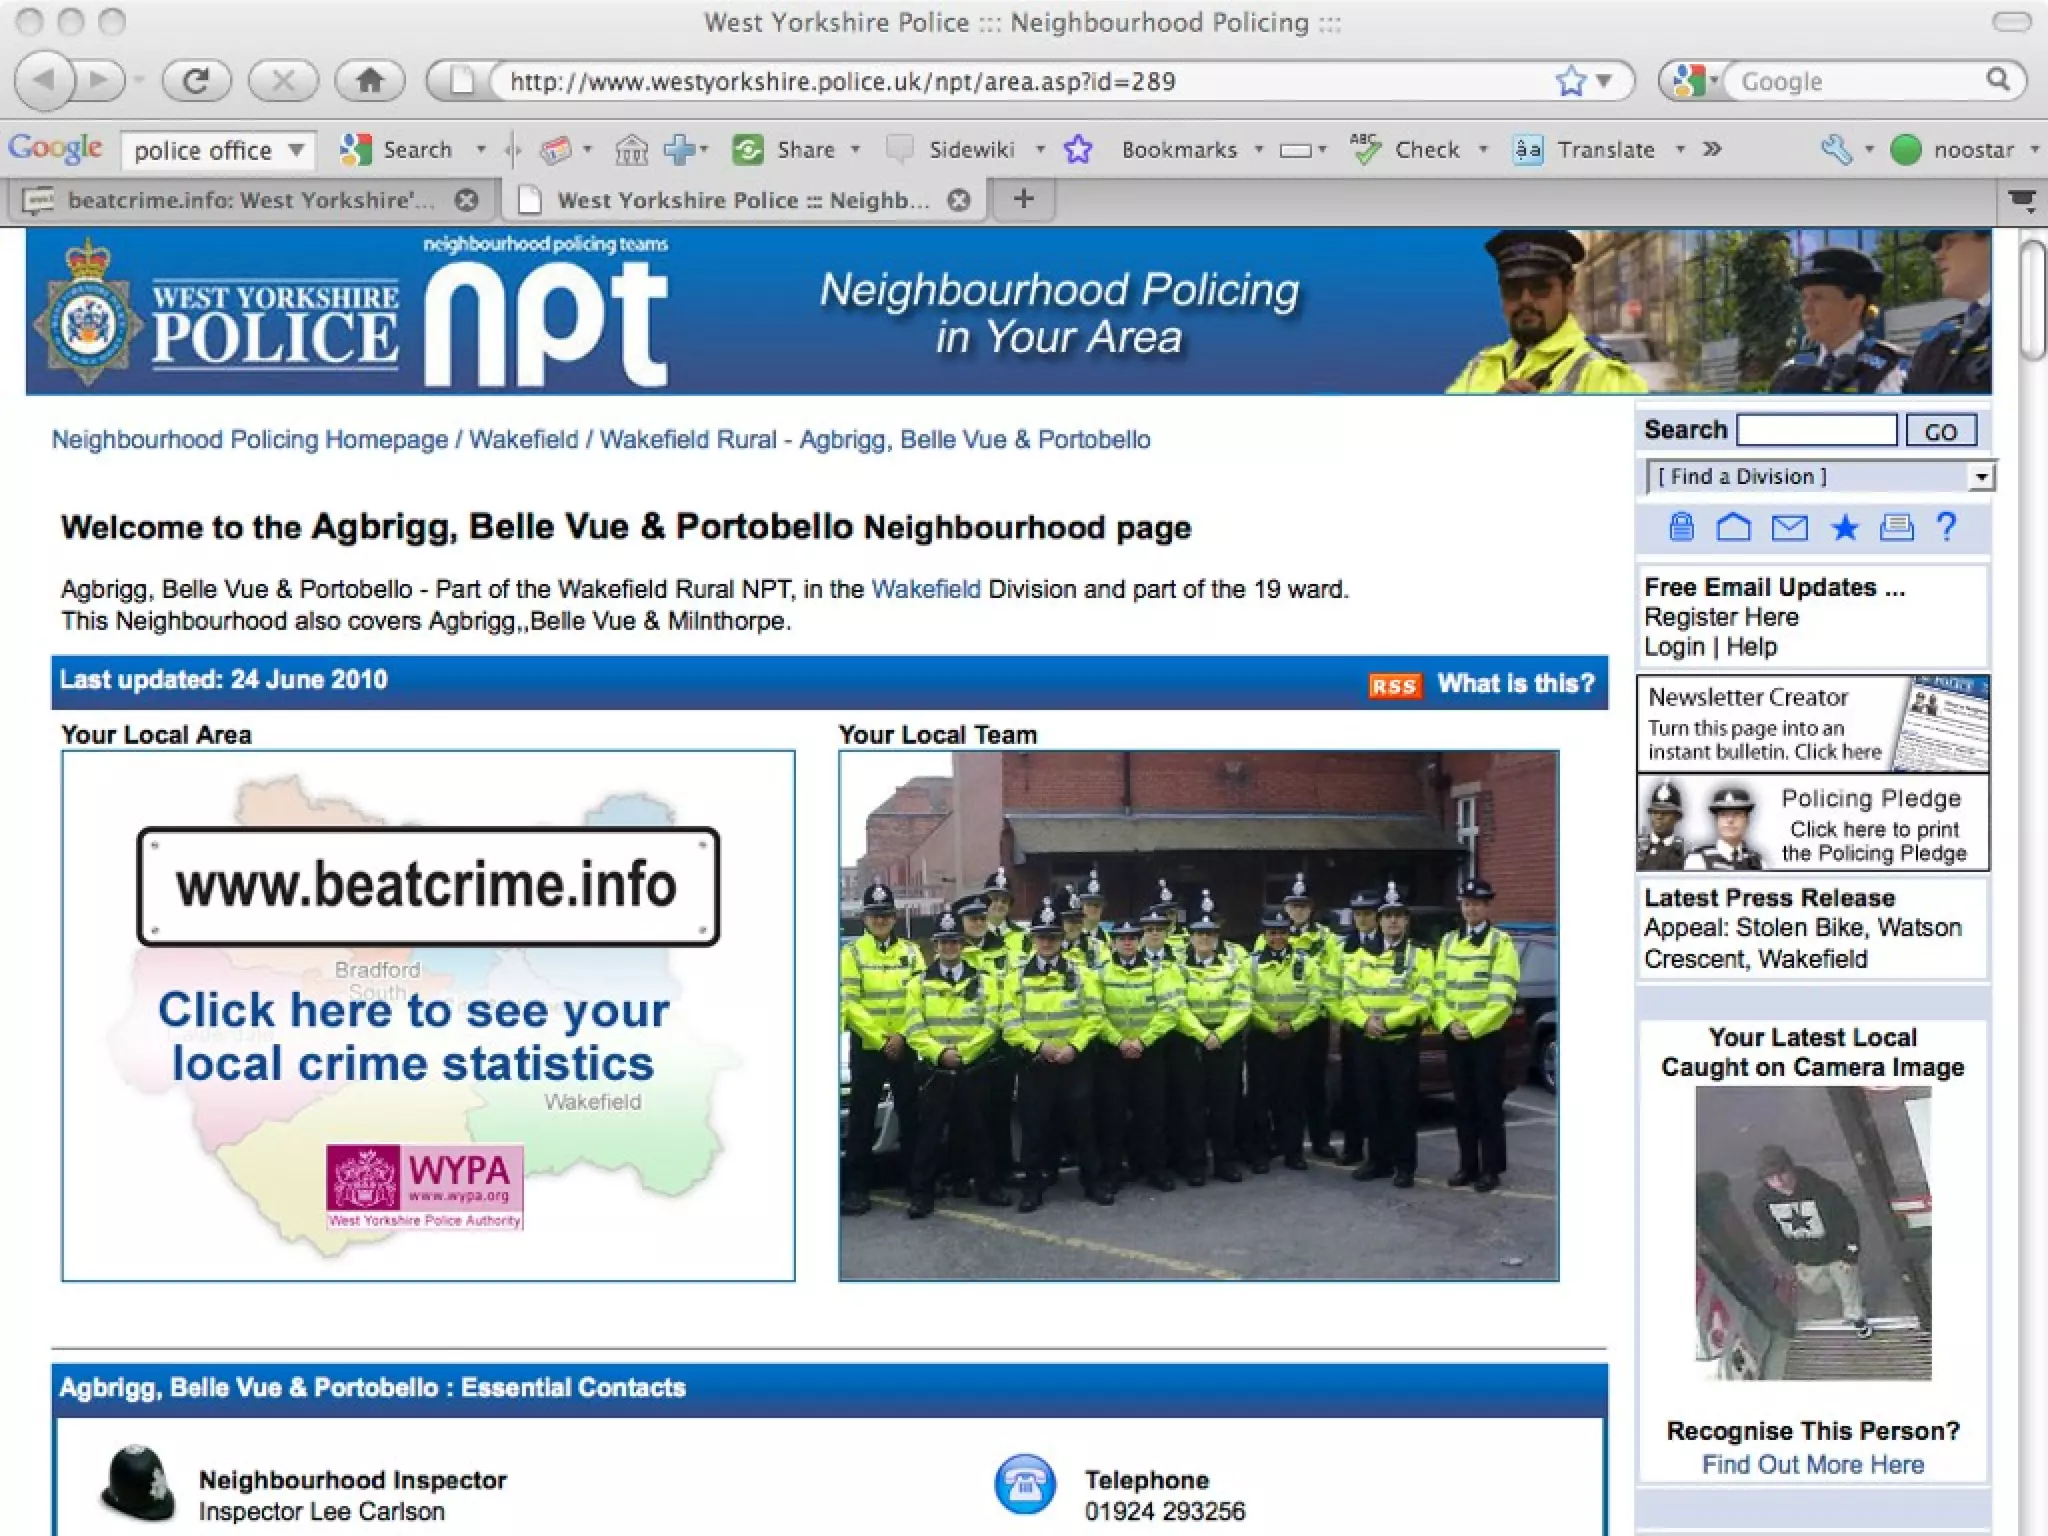The width and height of the screenshot is (2048, 1536).
Task: Bookmark page using address bar star
Action: (x=1571, y=81)
